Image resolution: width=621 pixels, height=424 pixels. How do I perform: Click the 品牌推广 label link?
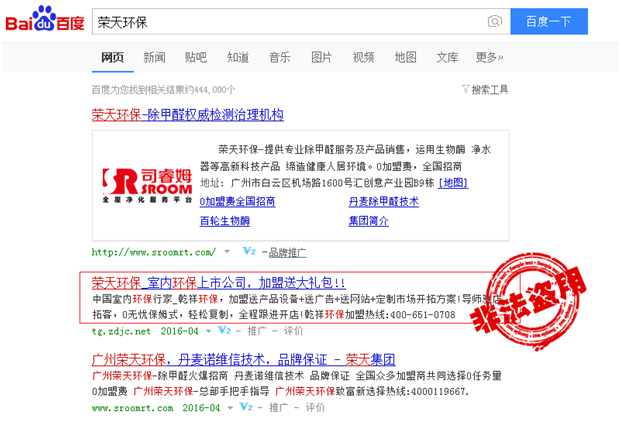pyautogui.click(x=288, y=253)
